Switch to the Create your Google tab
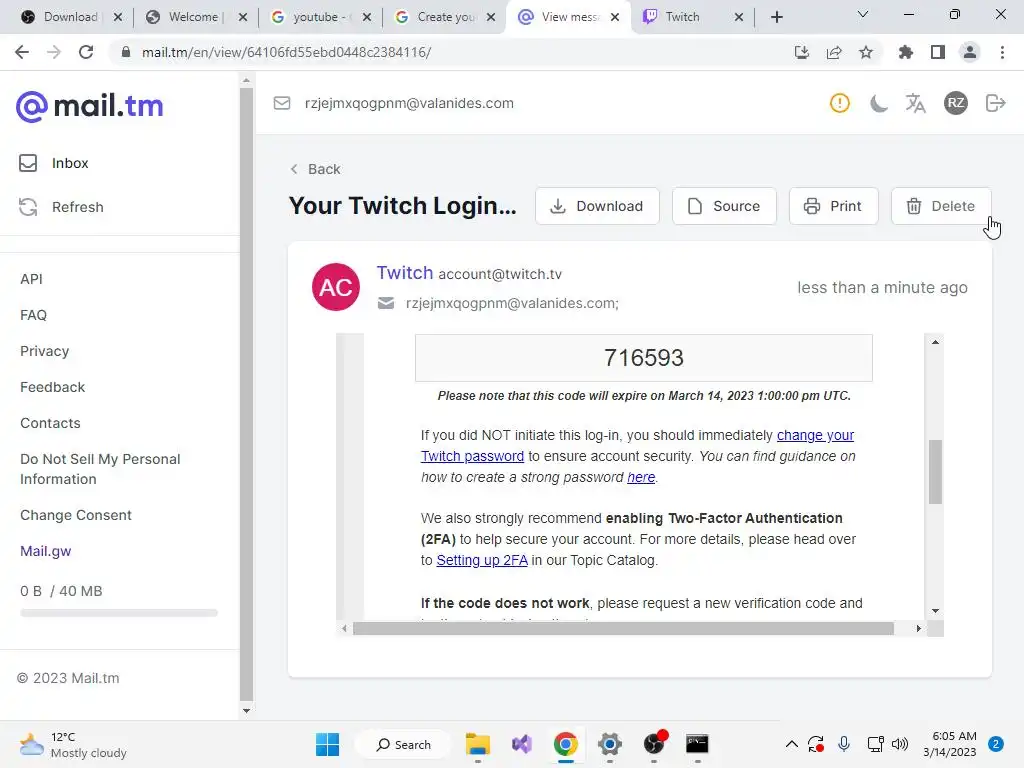This screenshot has height=768, width=1024. [x=446, y=17]
